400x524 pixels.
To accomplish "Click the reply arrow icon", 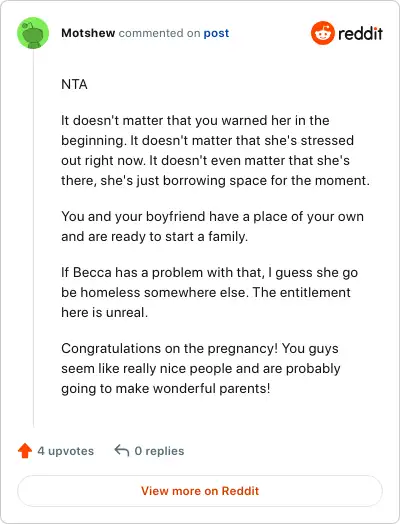I will pos(122,450).
